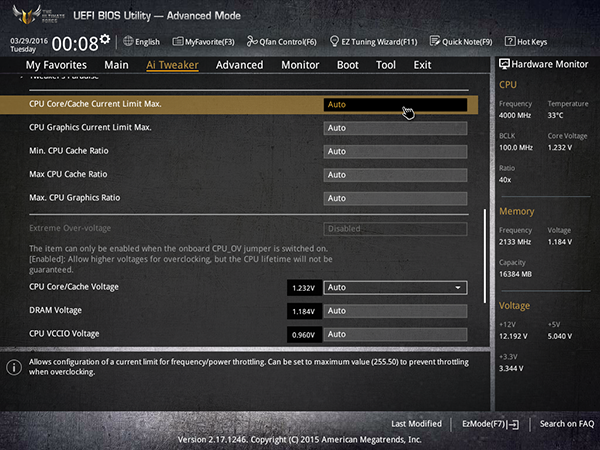Viewport: 600px width, 450px height.
Task: Open the Quick Note notepad icon
Action: click(x=435, y=41)
